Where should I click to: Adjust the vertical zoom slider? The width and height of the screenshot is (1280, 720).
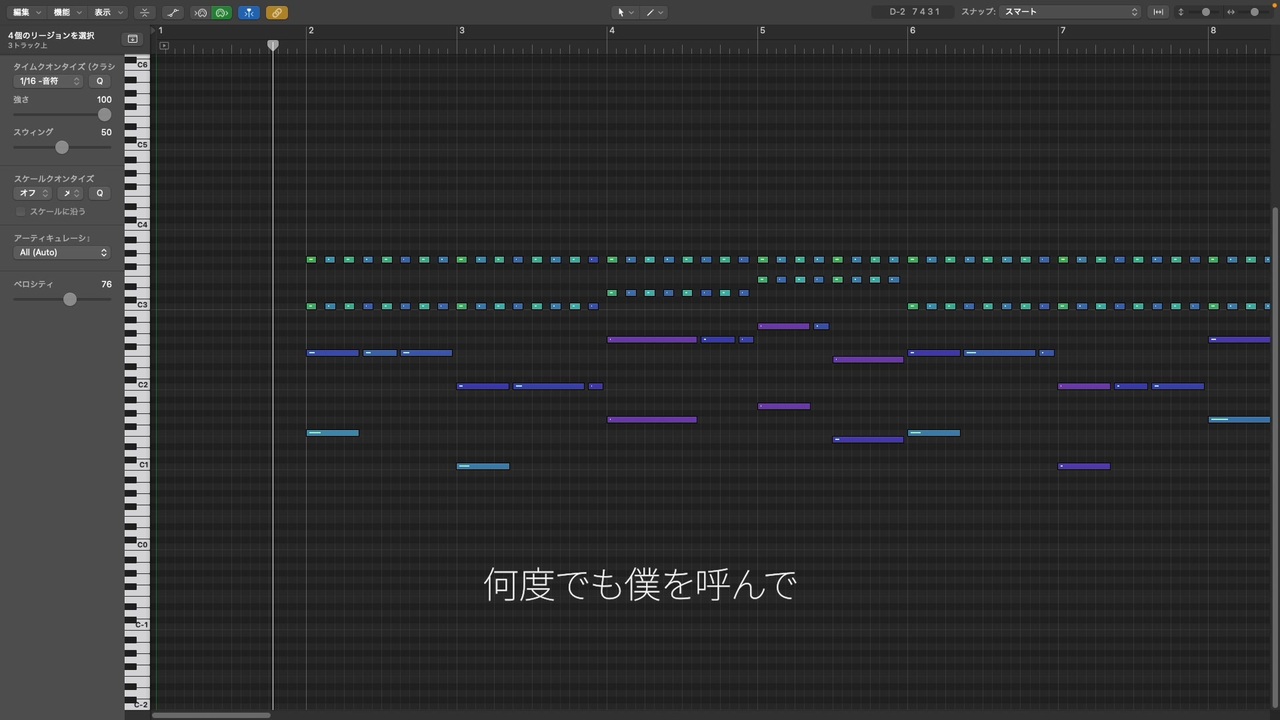pyautogui.click(x=1205, y=12)
